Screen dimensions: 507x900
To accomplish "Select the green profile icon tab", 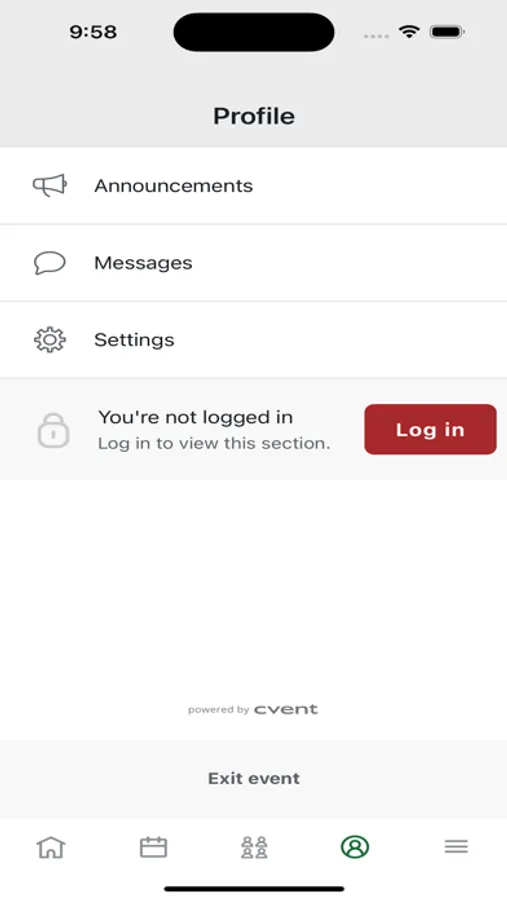I will (x=355, y=847).
